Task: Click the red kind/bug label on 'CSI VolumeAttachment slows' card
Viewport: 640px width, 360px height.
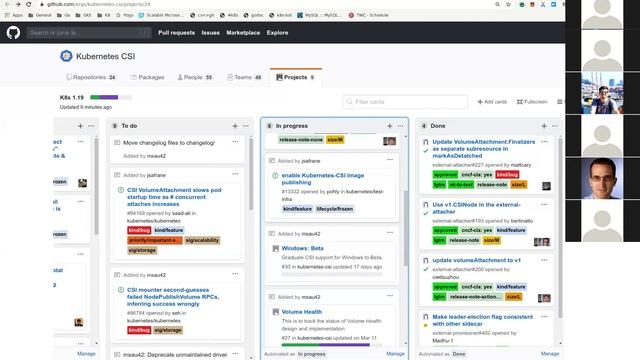Action: [x=139, y=230]
